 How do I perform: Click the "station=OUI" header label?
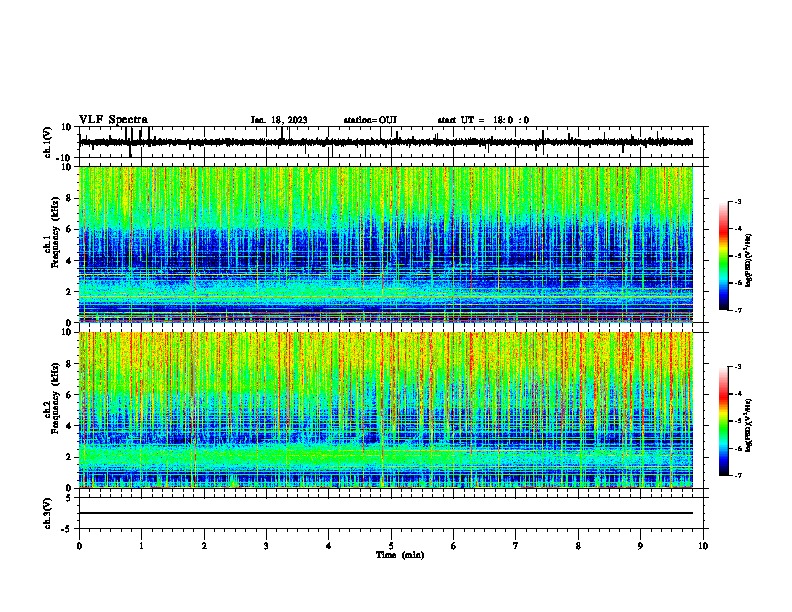tap(370, 120)
